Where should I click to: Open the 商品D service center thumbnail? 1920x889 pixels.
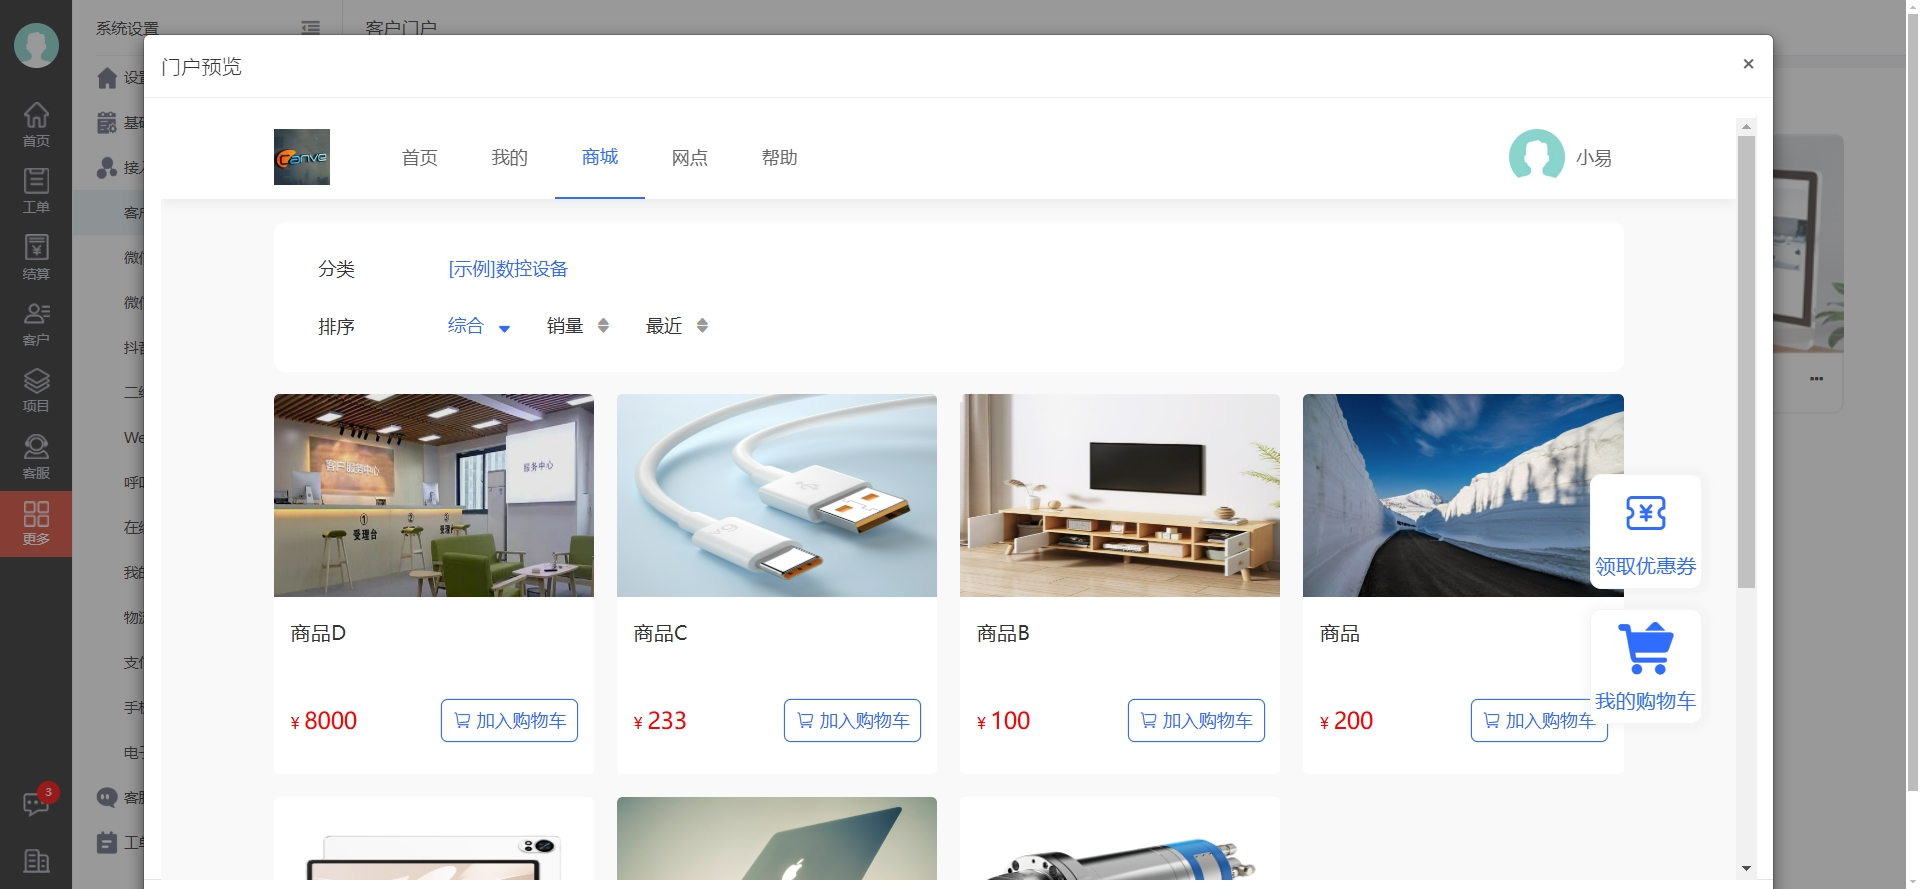[434, 495]
